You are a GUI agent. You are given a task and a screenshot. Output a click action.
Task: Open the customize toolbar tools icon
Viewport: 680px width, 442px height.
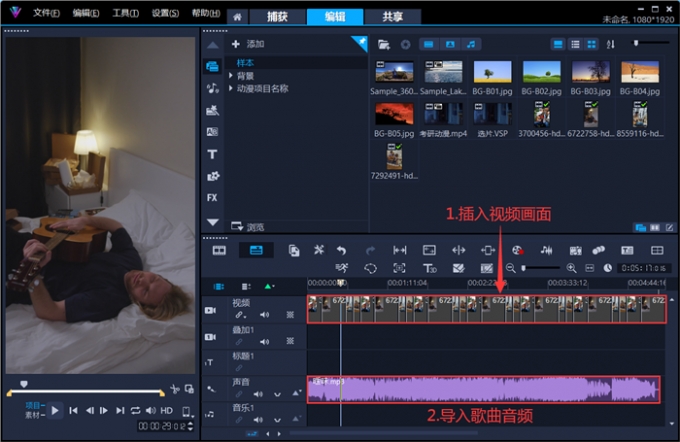tap(319, 250)
